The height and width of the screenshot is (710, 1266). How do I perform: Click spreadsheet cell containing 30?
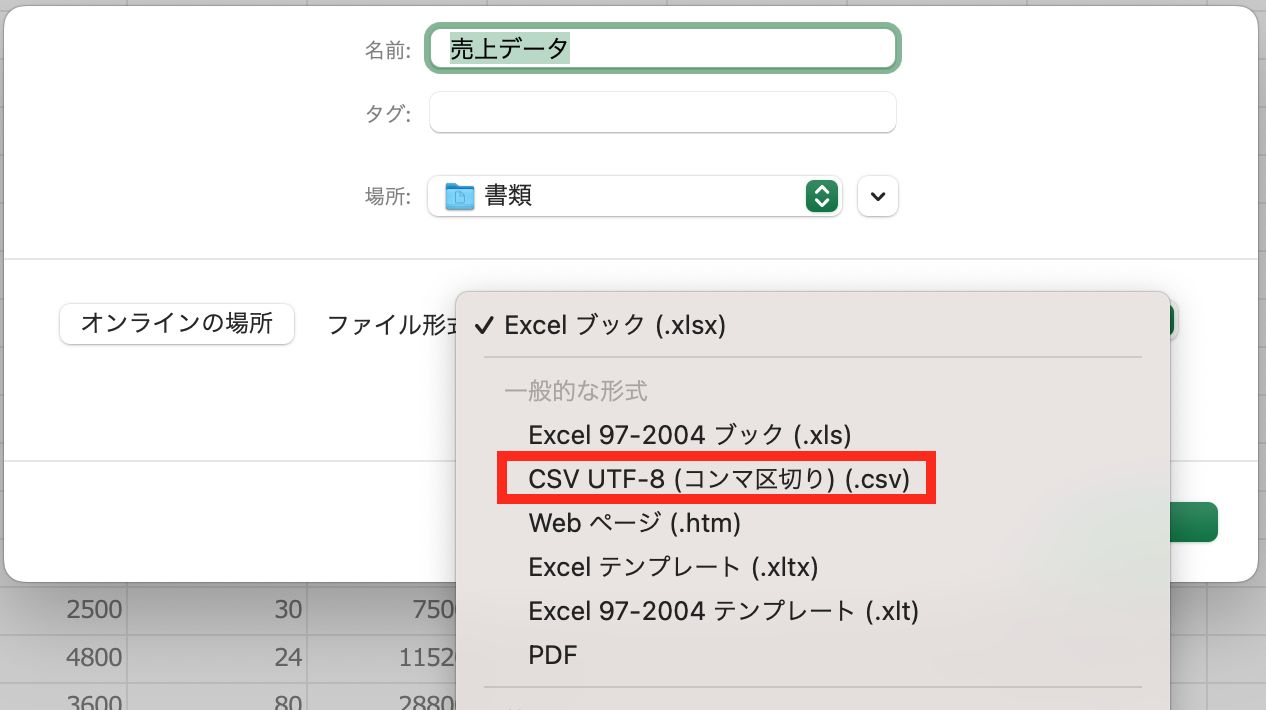(x=217, y=609)
